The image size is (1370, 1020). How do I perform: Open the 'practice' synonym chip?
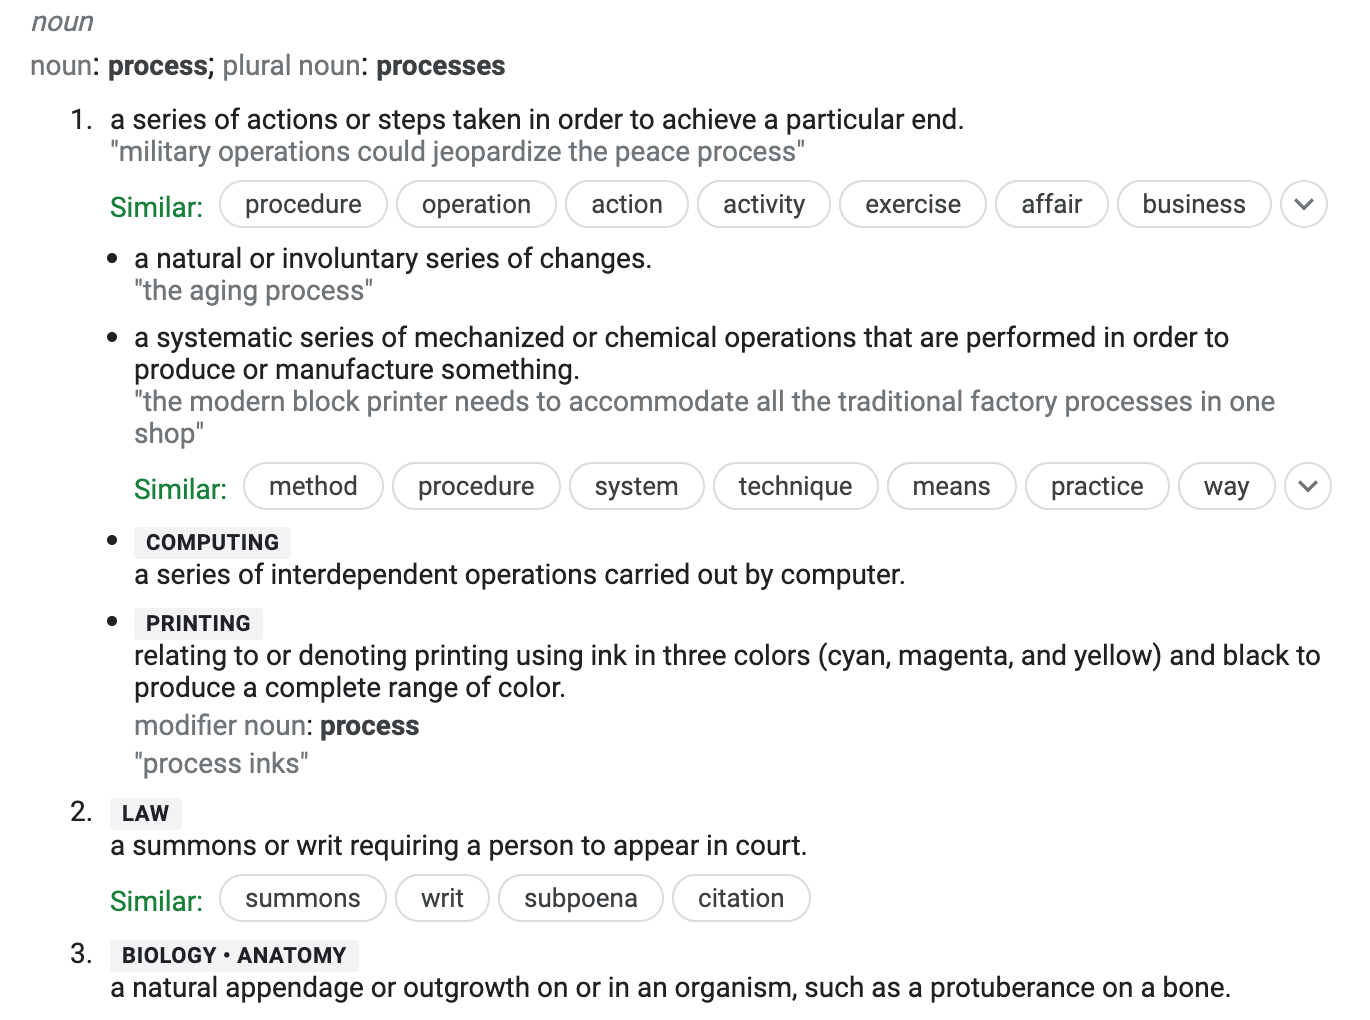coord(1097,486)
